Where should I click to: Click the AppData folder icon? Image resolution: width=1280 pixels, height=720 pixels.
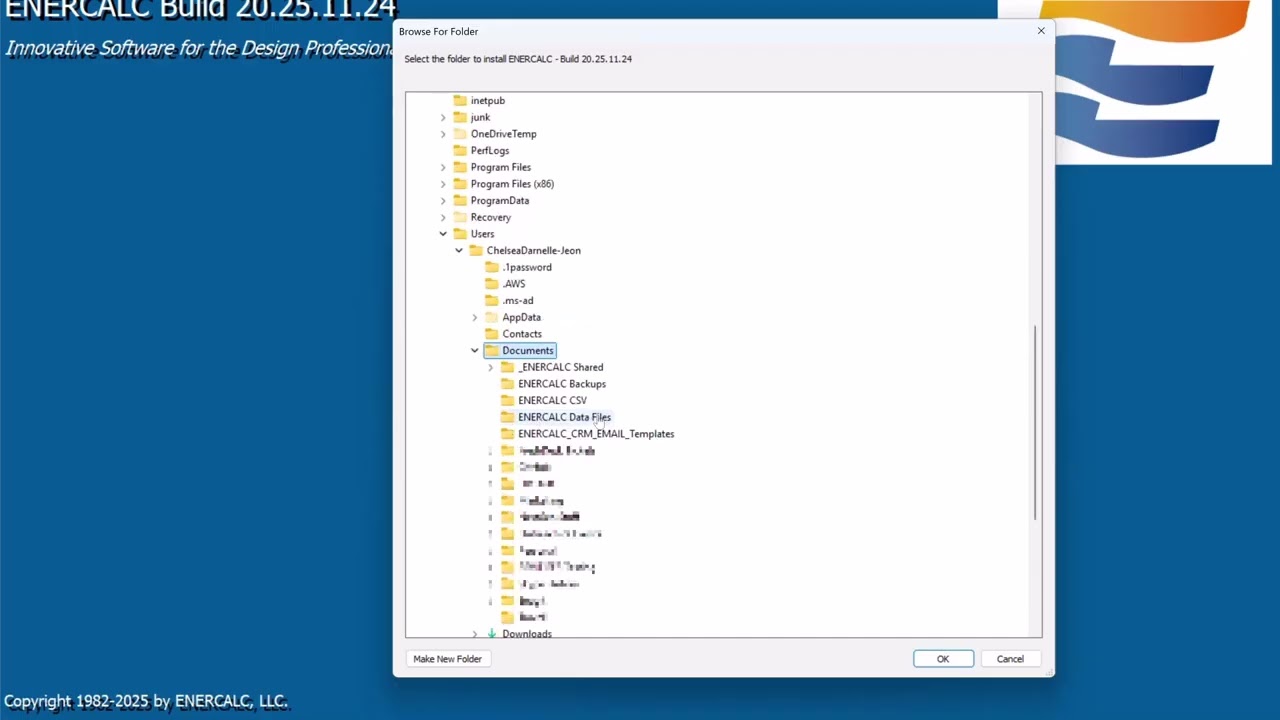pyautogui.click(x=492, y=317)
